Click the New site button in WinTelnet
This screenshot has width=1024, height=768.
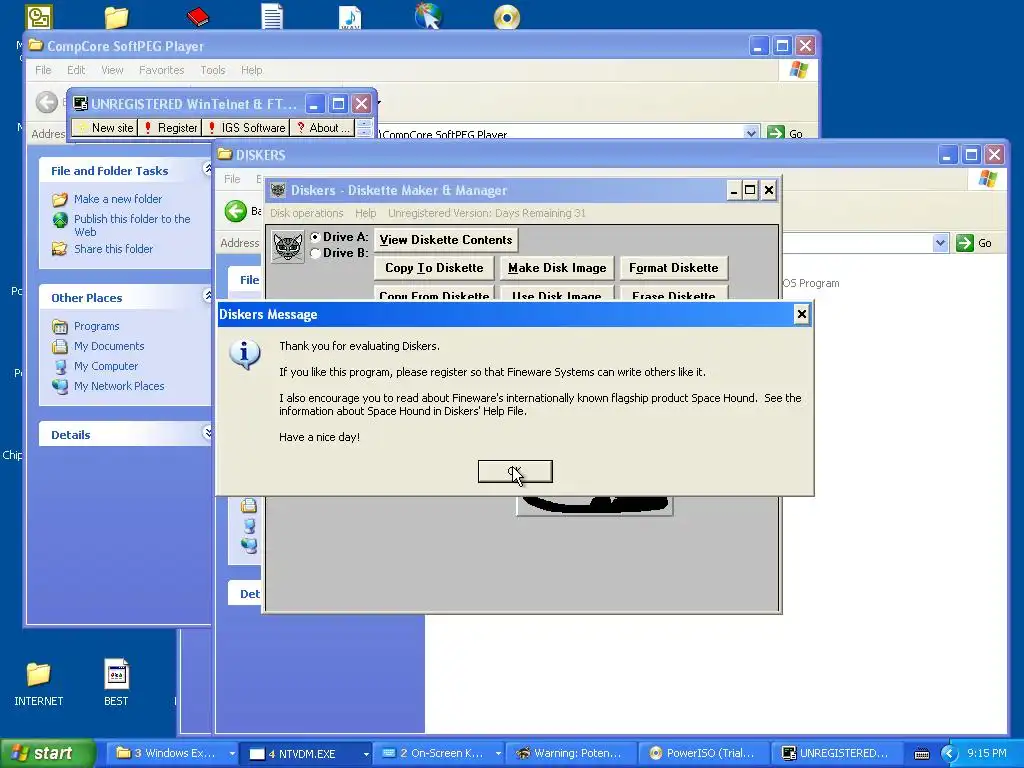104,128
